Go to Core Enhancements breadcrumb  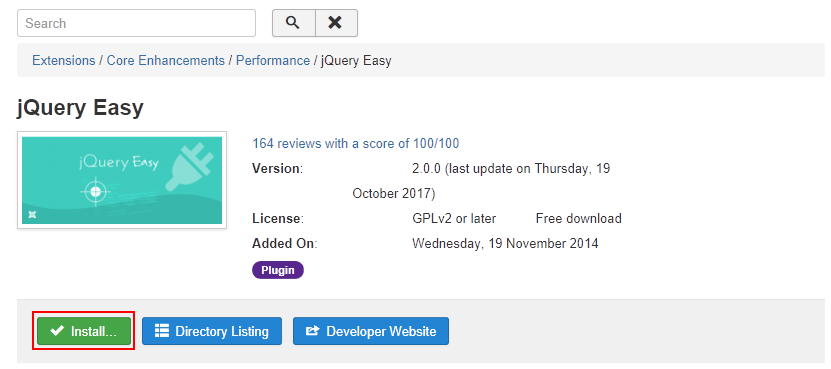[166, 60]
